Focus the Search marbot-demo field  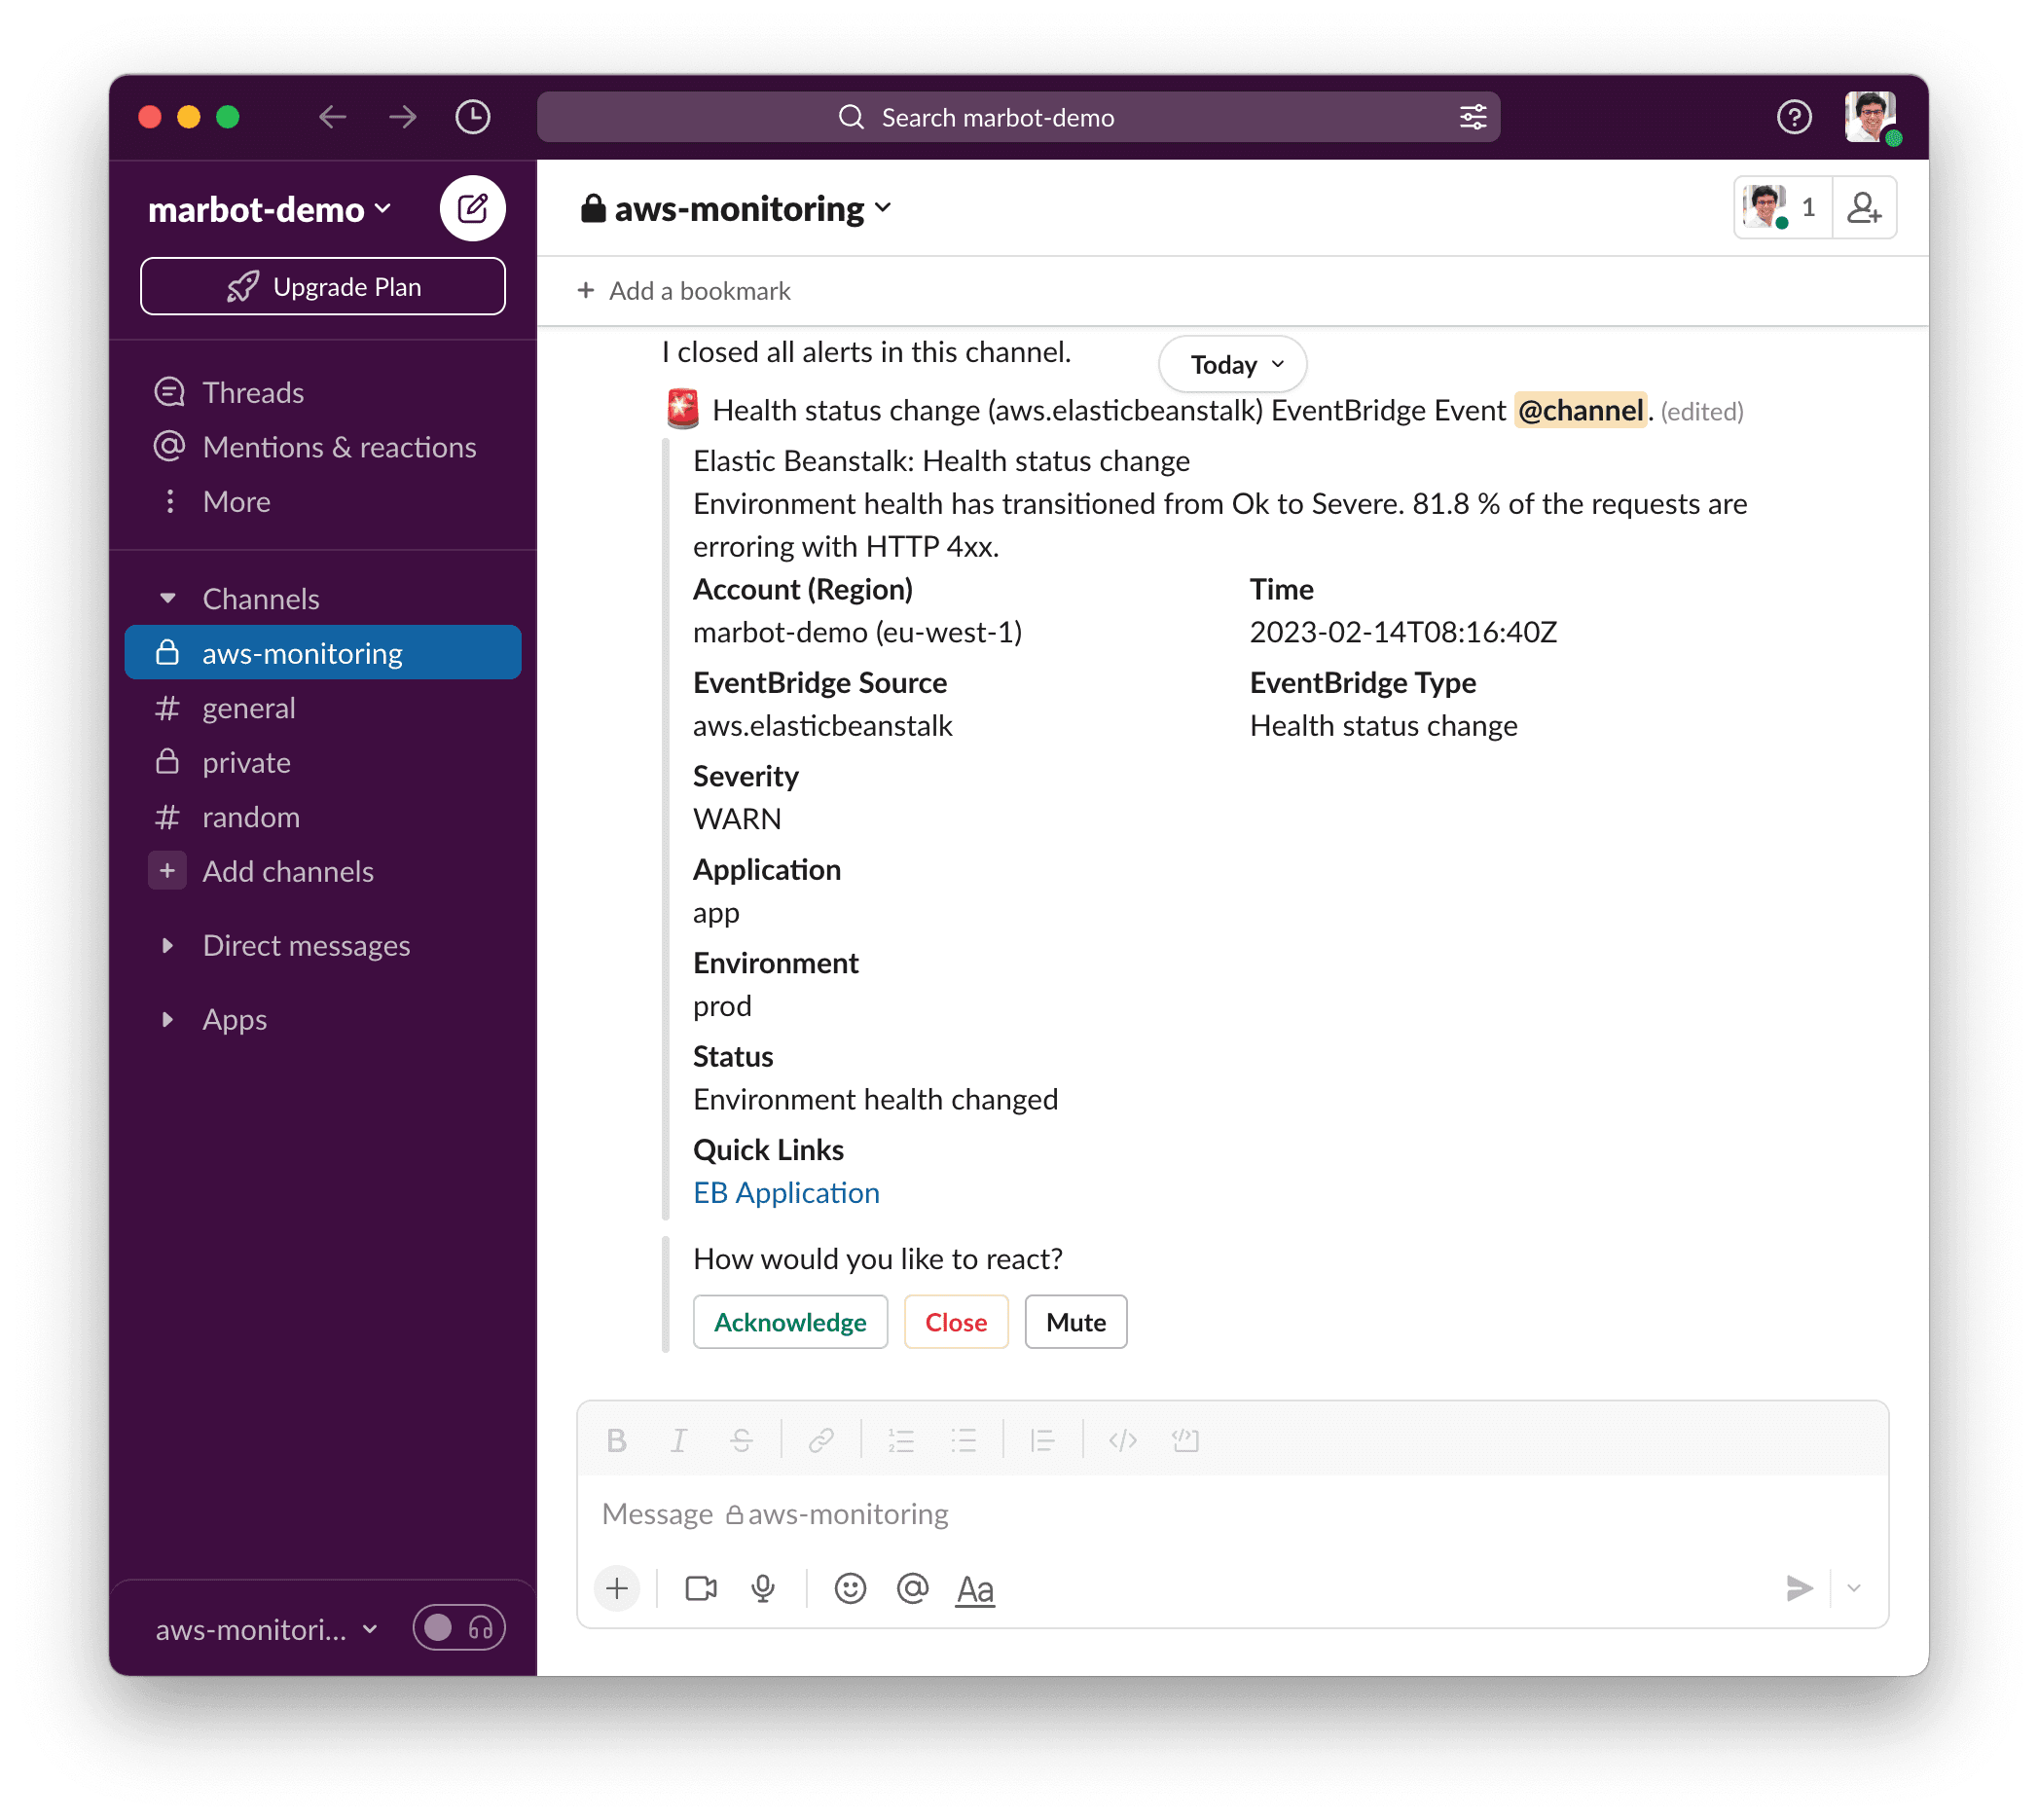[x=1018, y=117]
